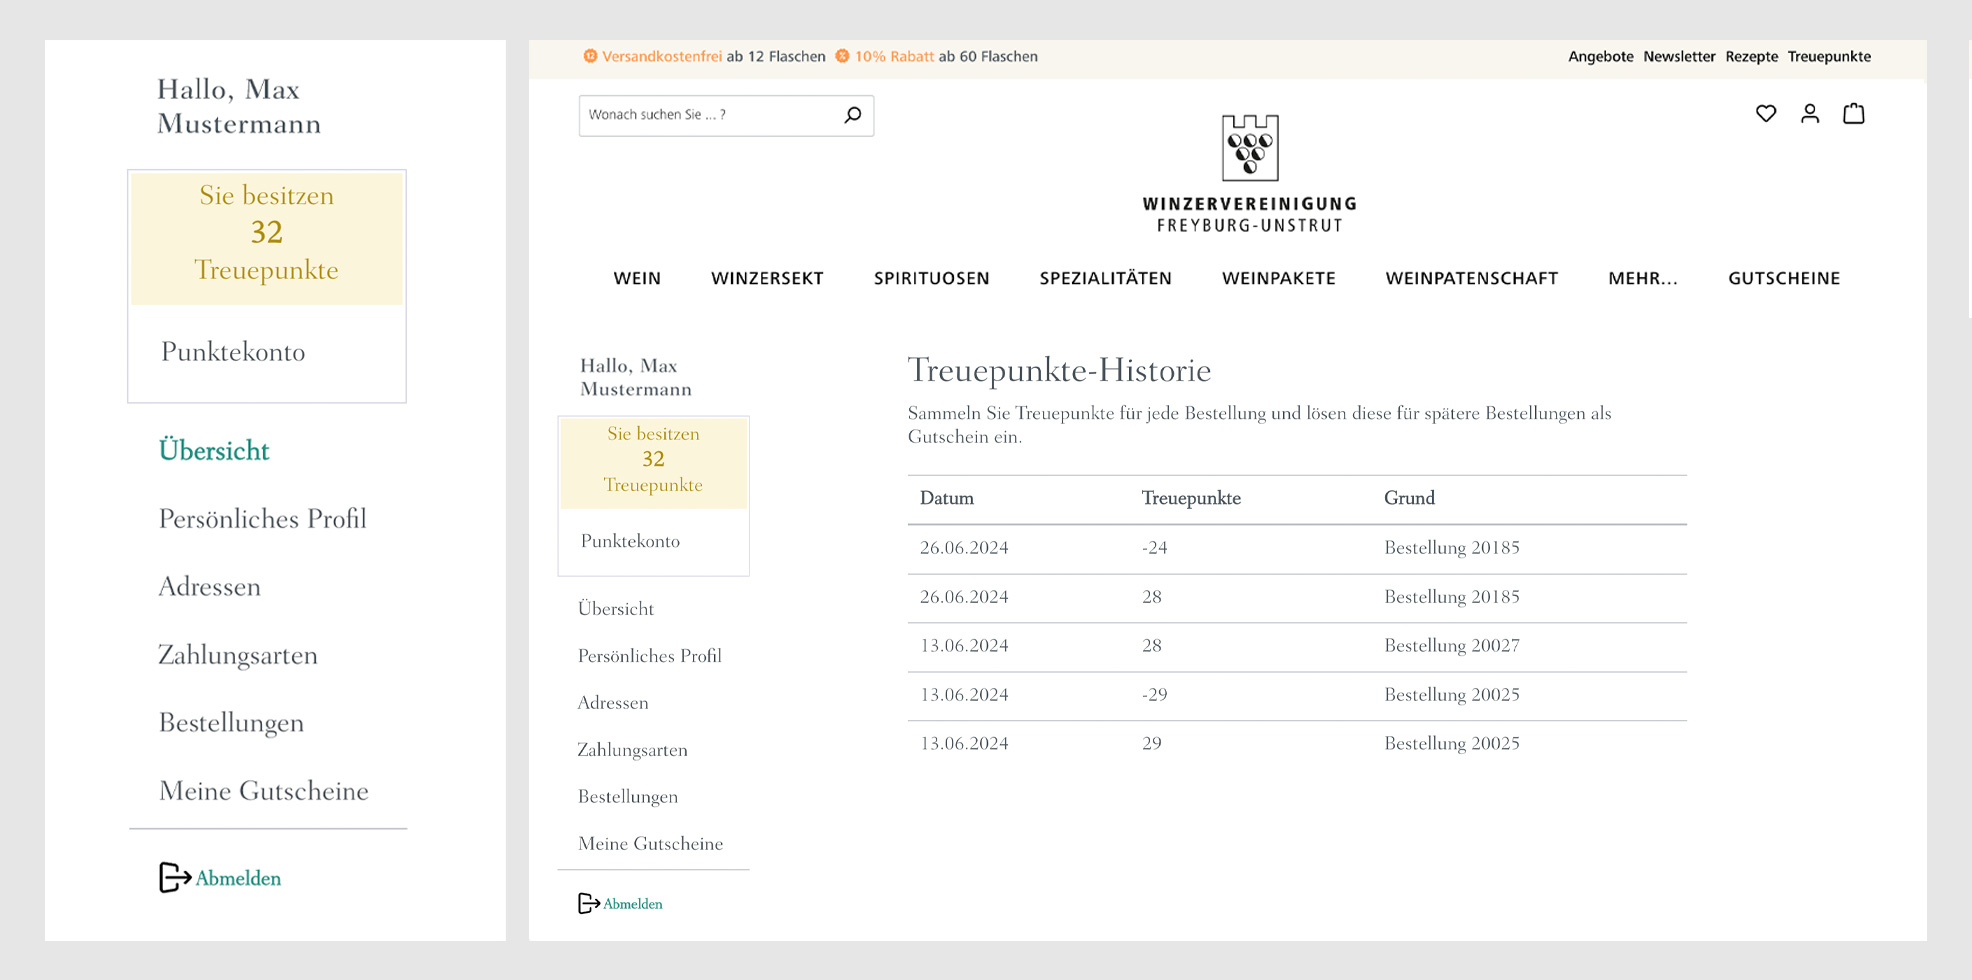Click the Winzervereinigung Freyburg-Unstrut logo
Screen dimensions: 1972x980
pos(1249,173)
